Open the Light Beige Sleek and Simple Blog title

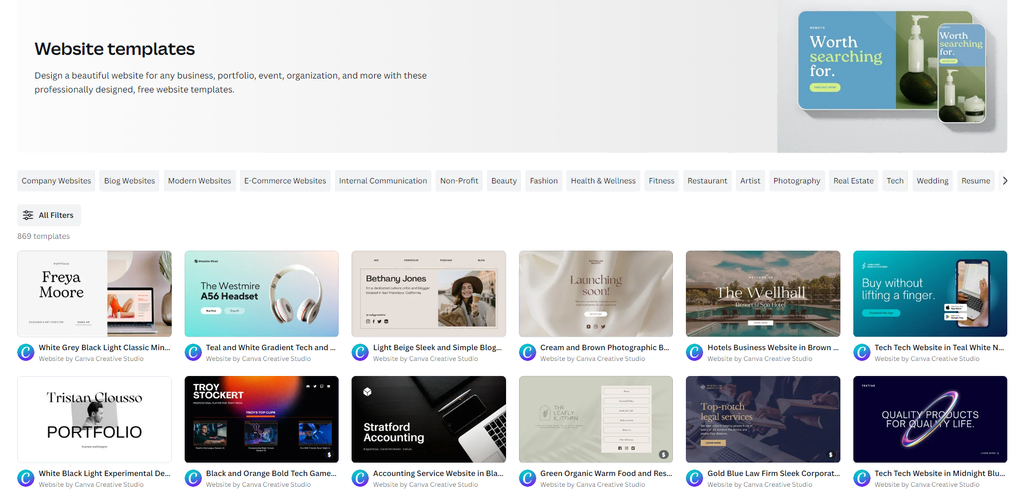tap(439, 348)
